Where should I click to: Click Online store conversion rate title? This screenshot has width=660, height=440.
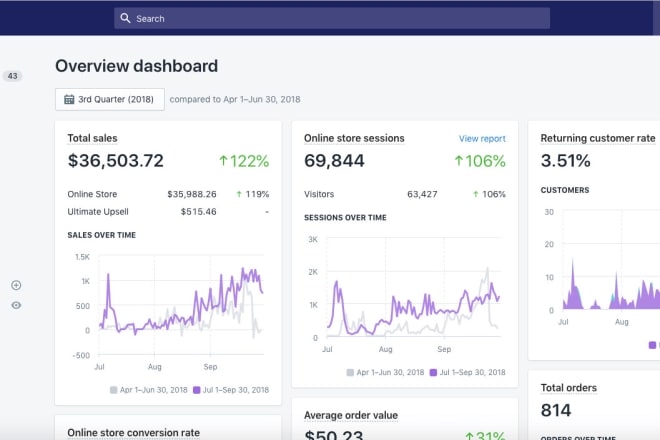coord(133,432)
